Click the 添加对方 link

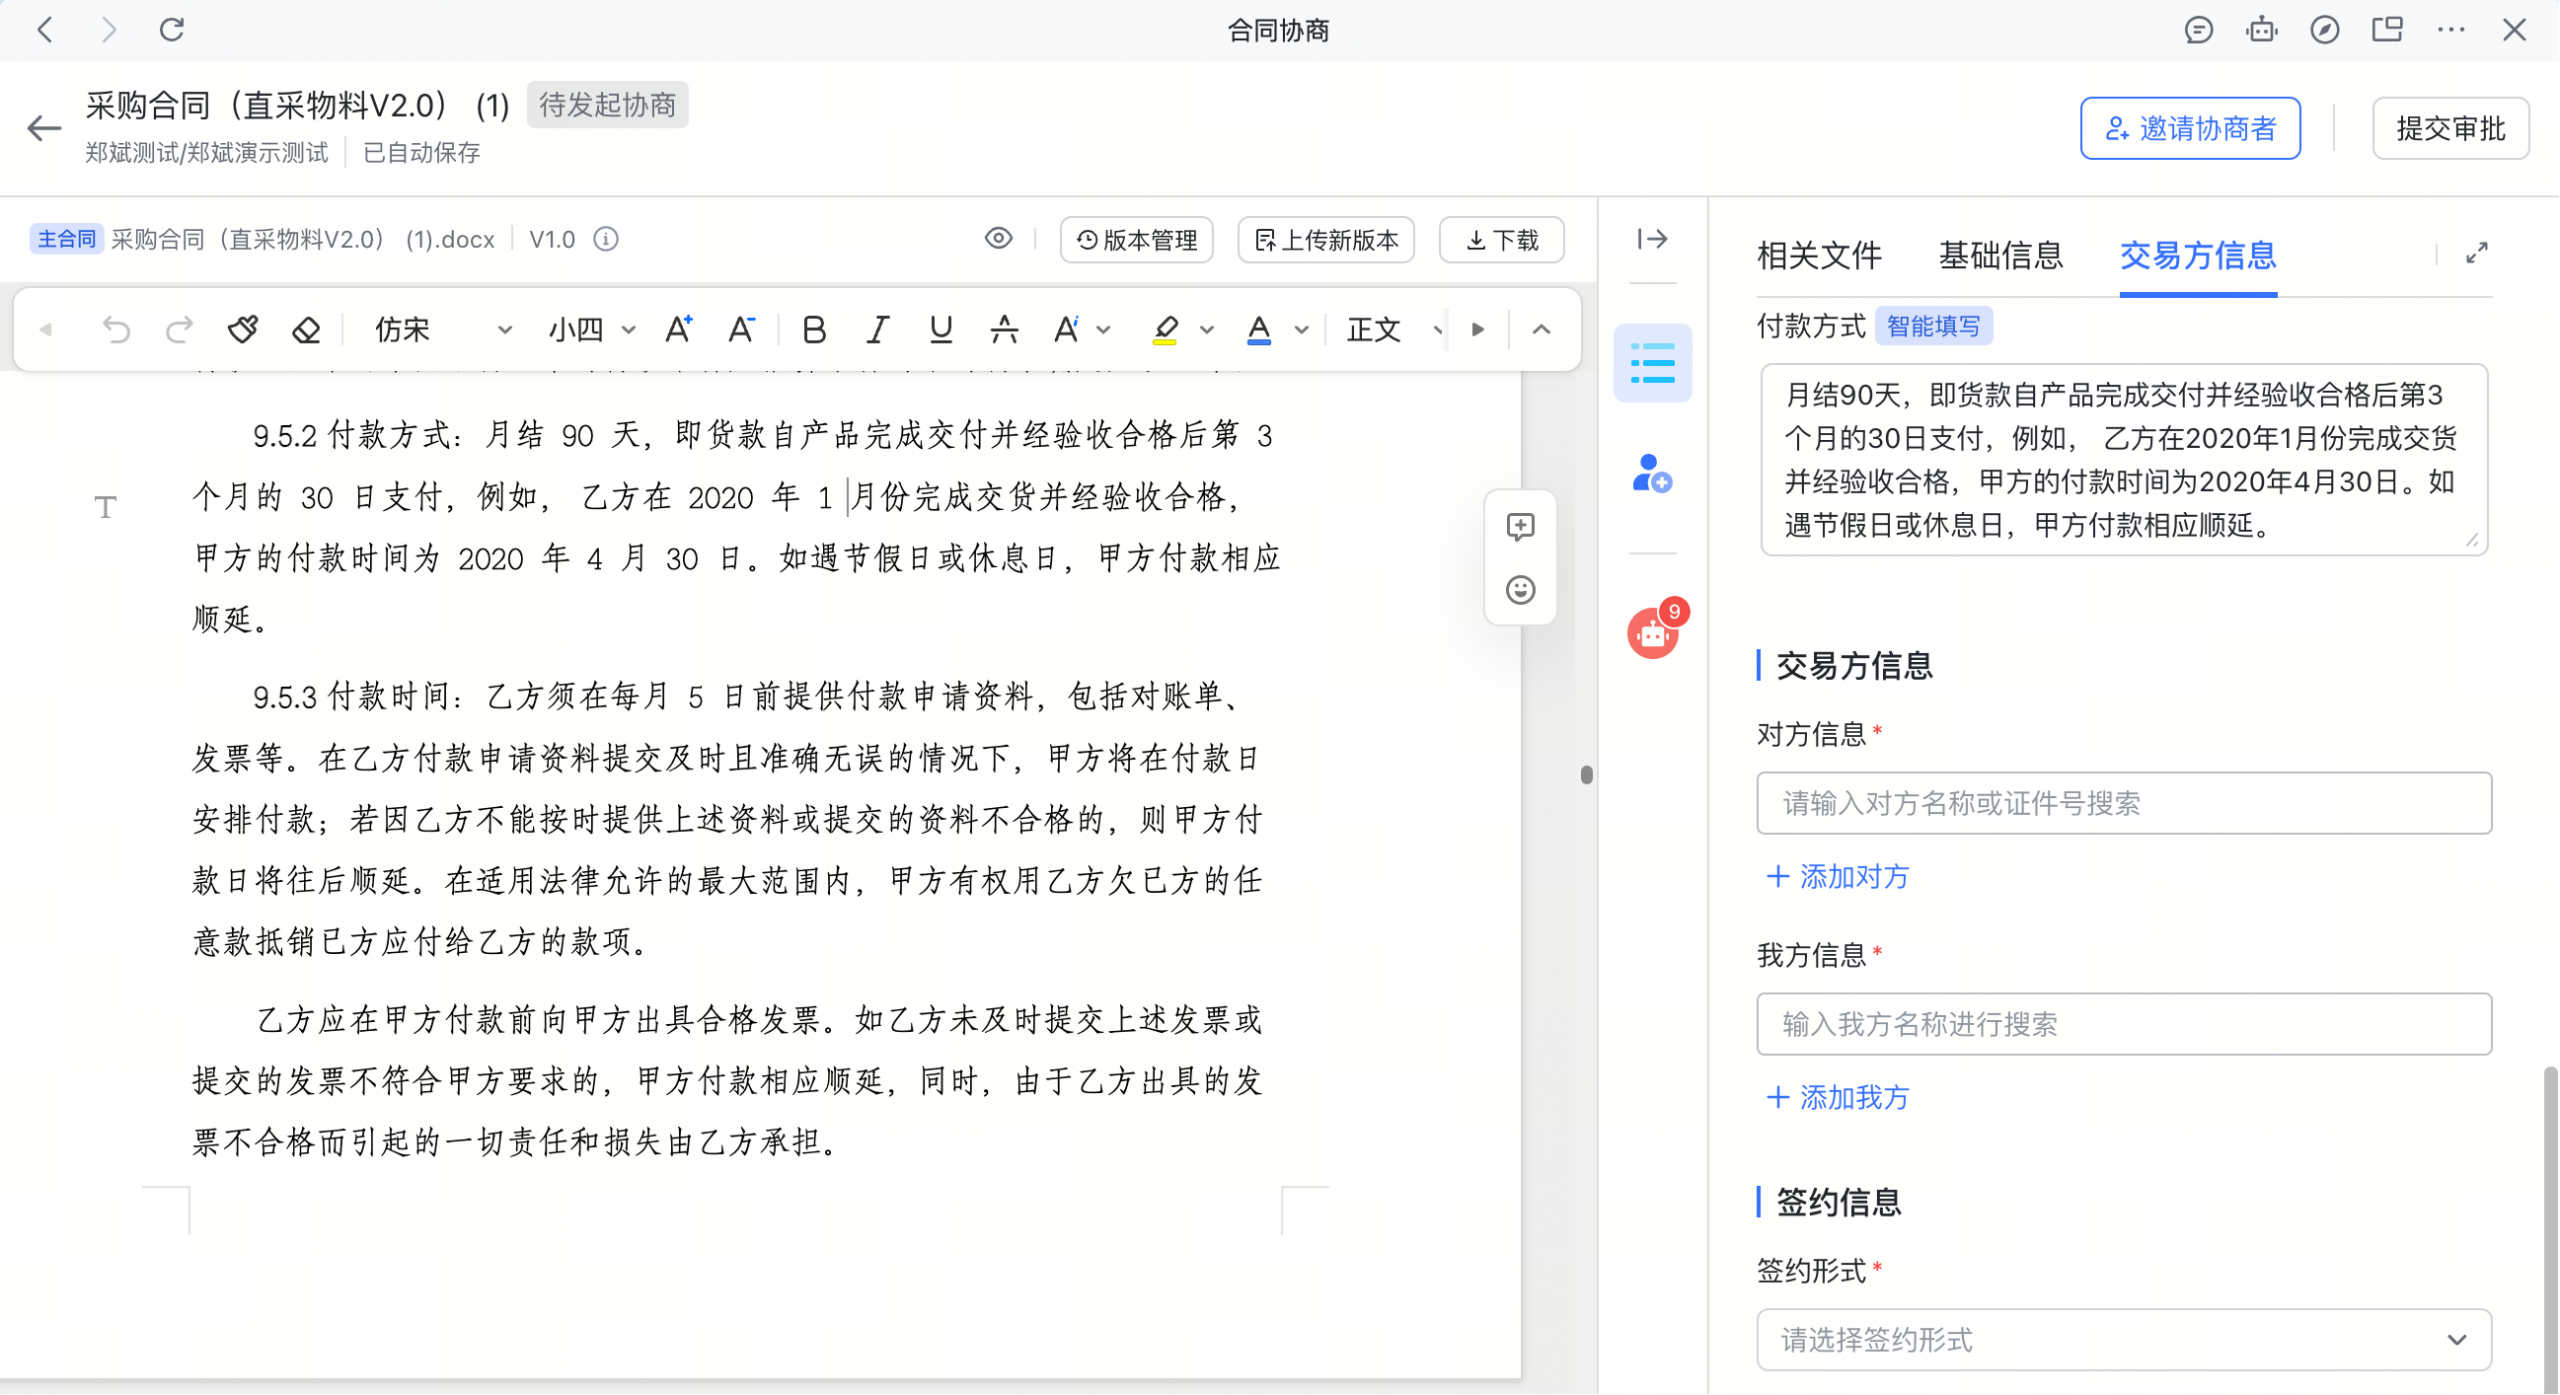point(1838,877)
